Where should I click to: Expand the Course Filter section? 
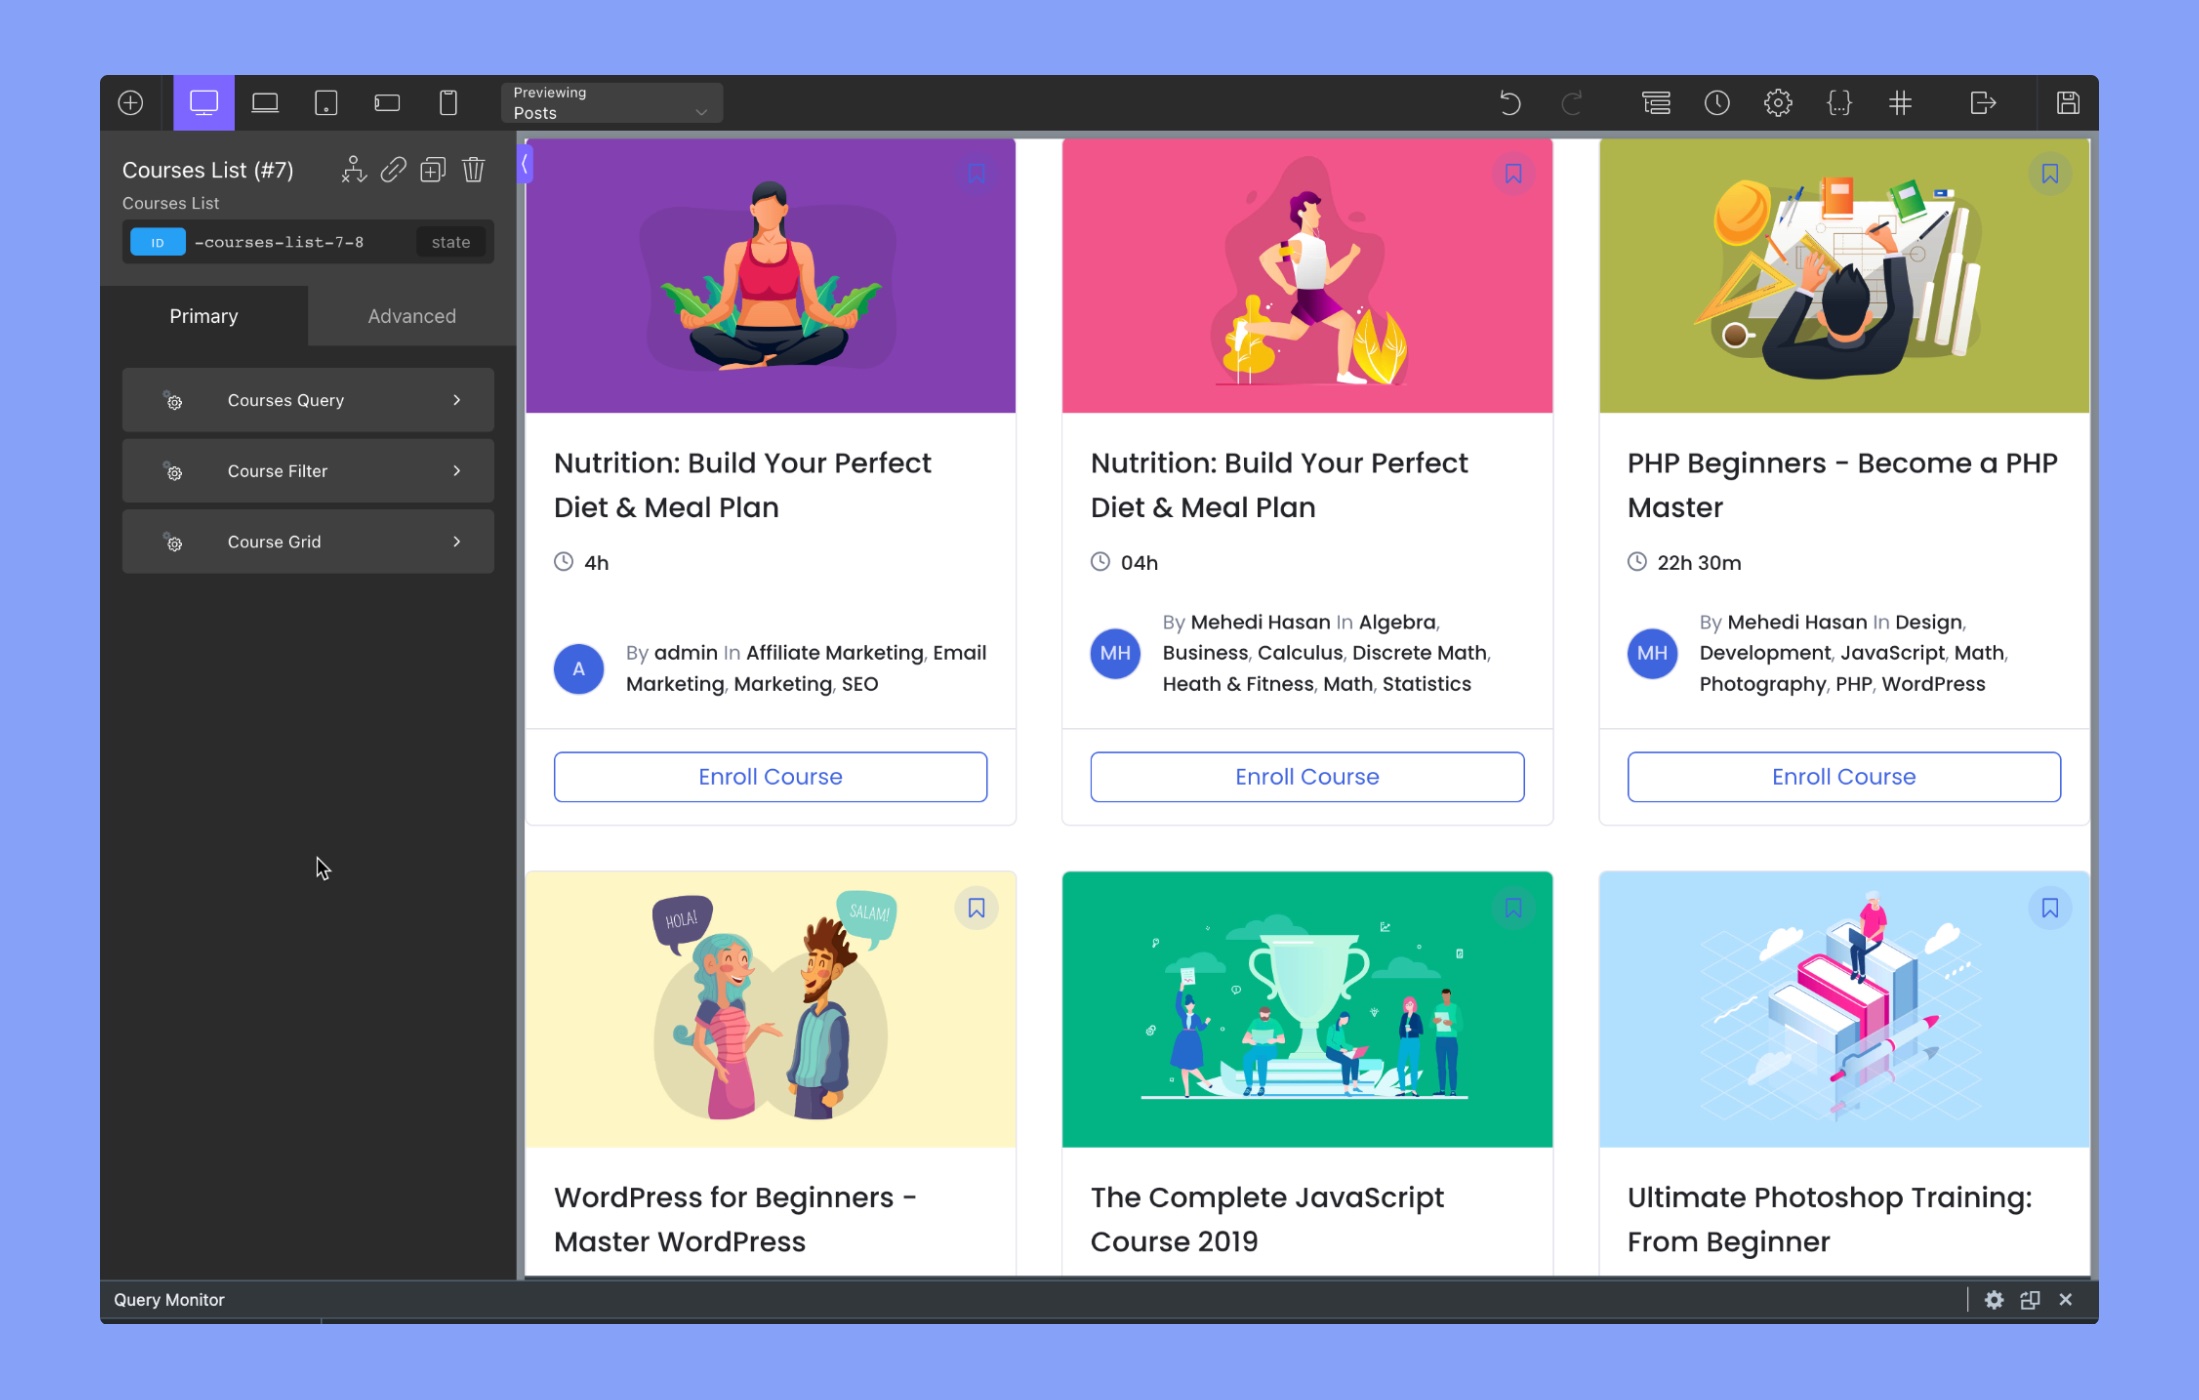click(308, 471)
